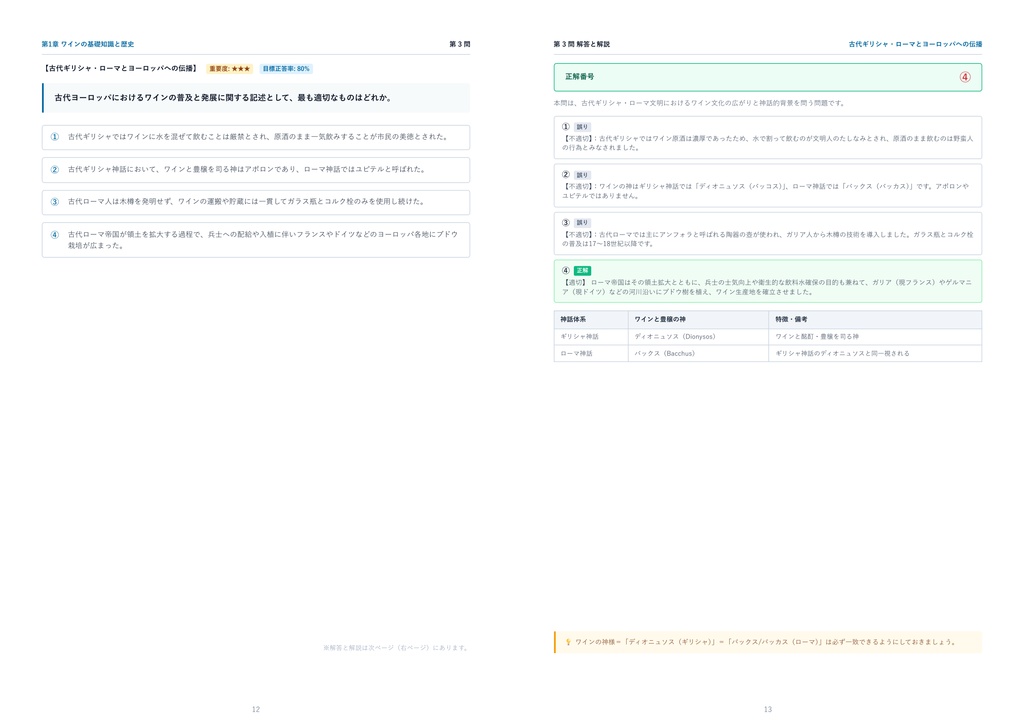Select answer choice ④ about ローマ帝国 spreading ブドウ栽培
The width and height of the screenshot is (1024, 724).
256,240
